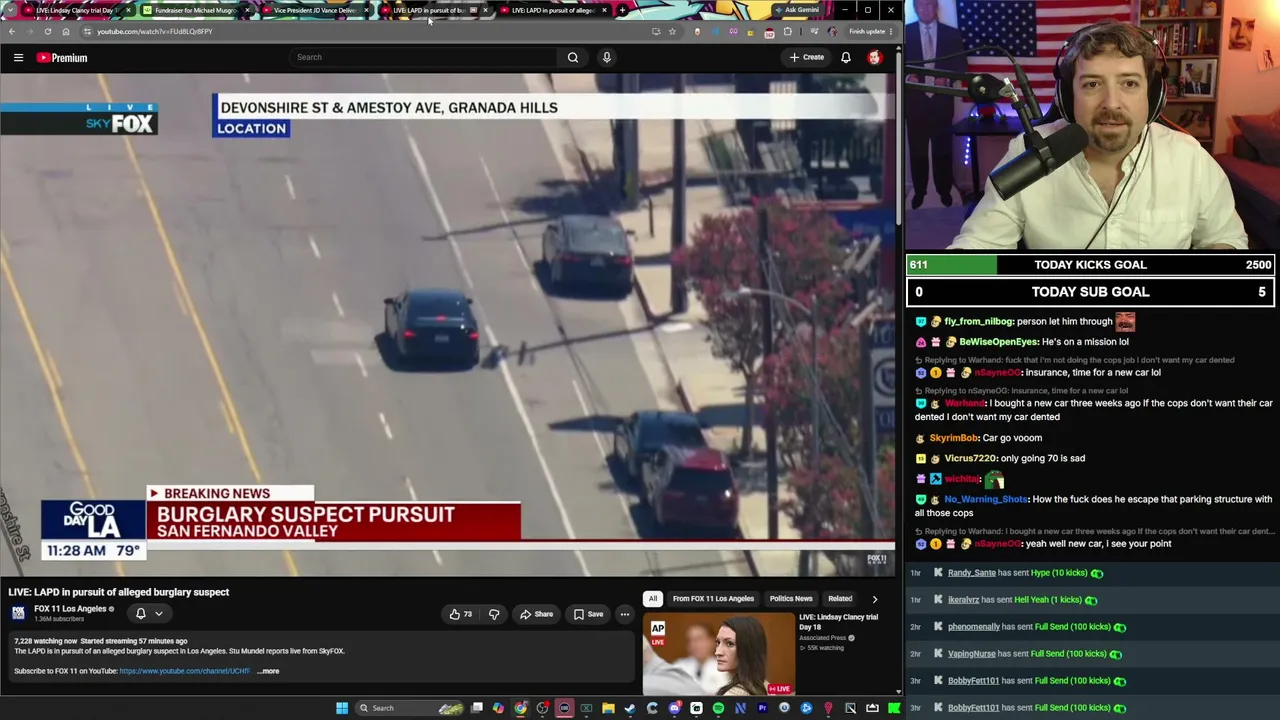Viewport: 1280px width, 720px height.
Task: Switch to the Lindsay Clancy trial tab
Action: coord(77,10)
